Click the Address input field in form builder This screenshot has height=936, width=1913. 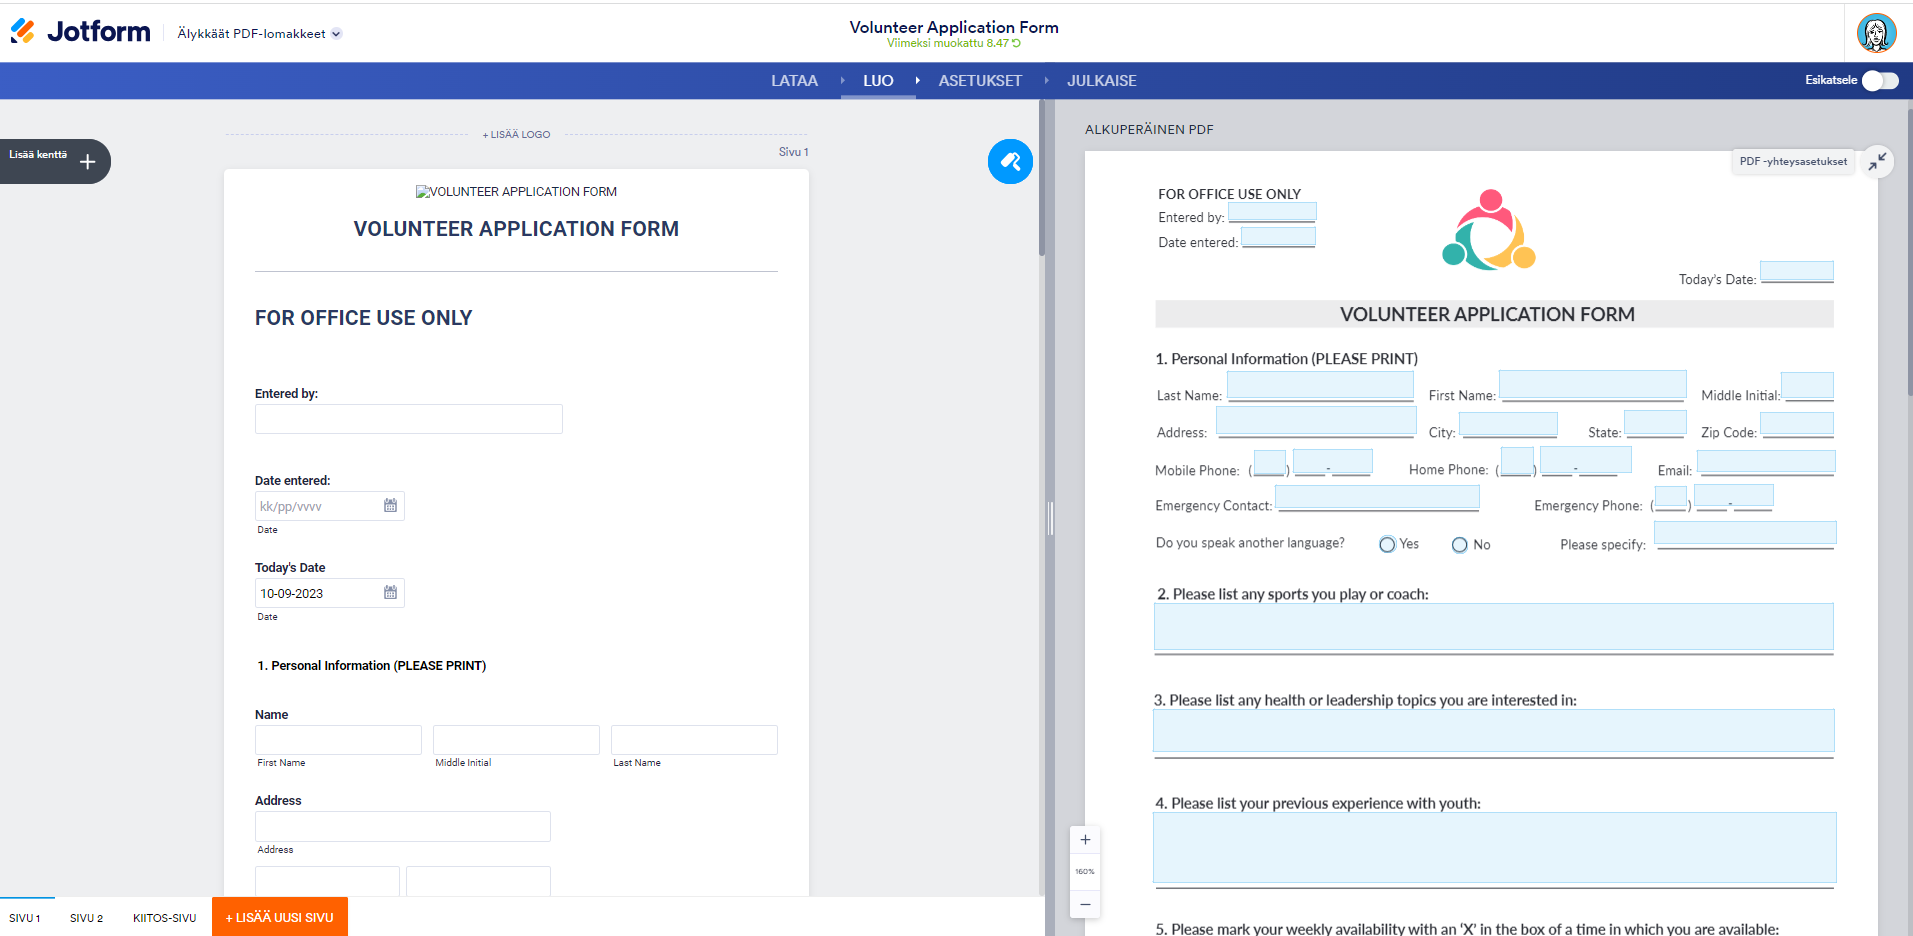pos(402,826)
